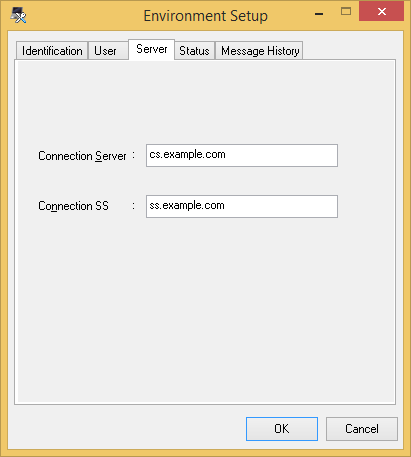Maximize the Environment Setup window
Viewport: 411px width, 457px height.
coord(346,12)
